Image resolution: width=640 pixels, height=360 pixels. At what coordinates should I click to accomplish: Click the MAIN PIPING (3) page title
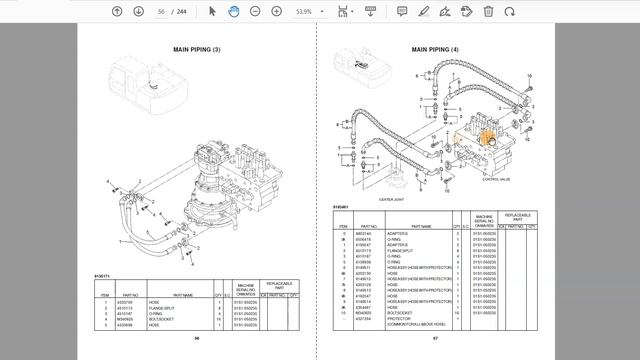tap(197, 49)
